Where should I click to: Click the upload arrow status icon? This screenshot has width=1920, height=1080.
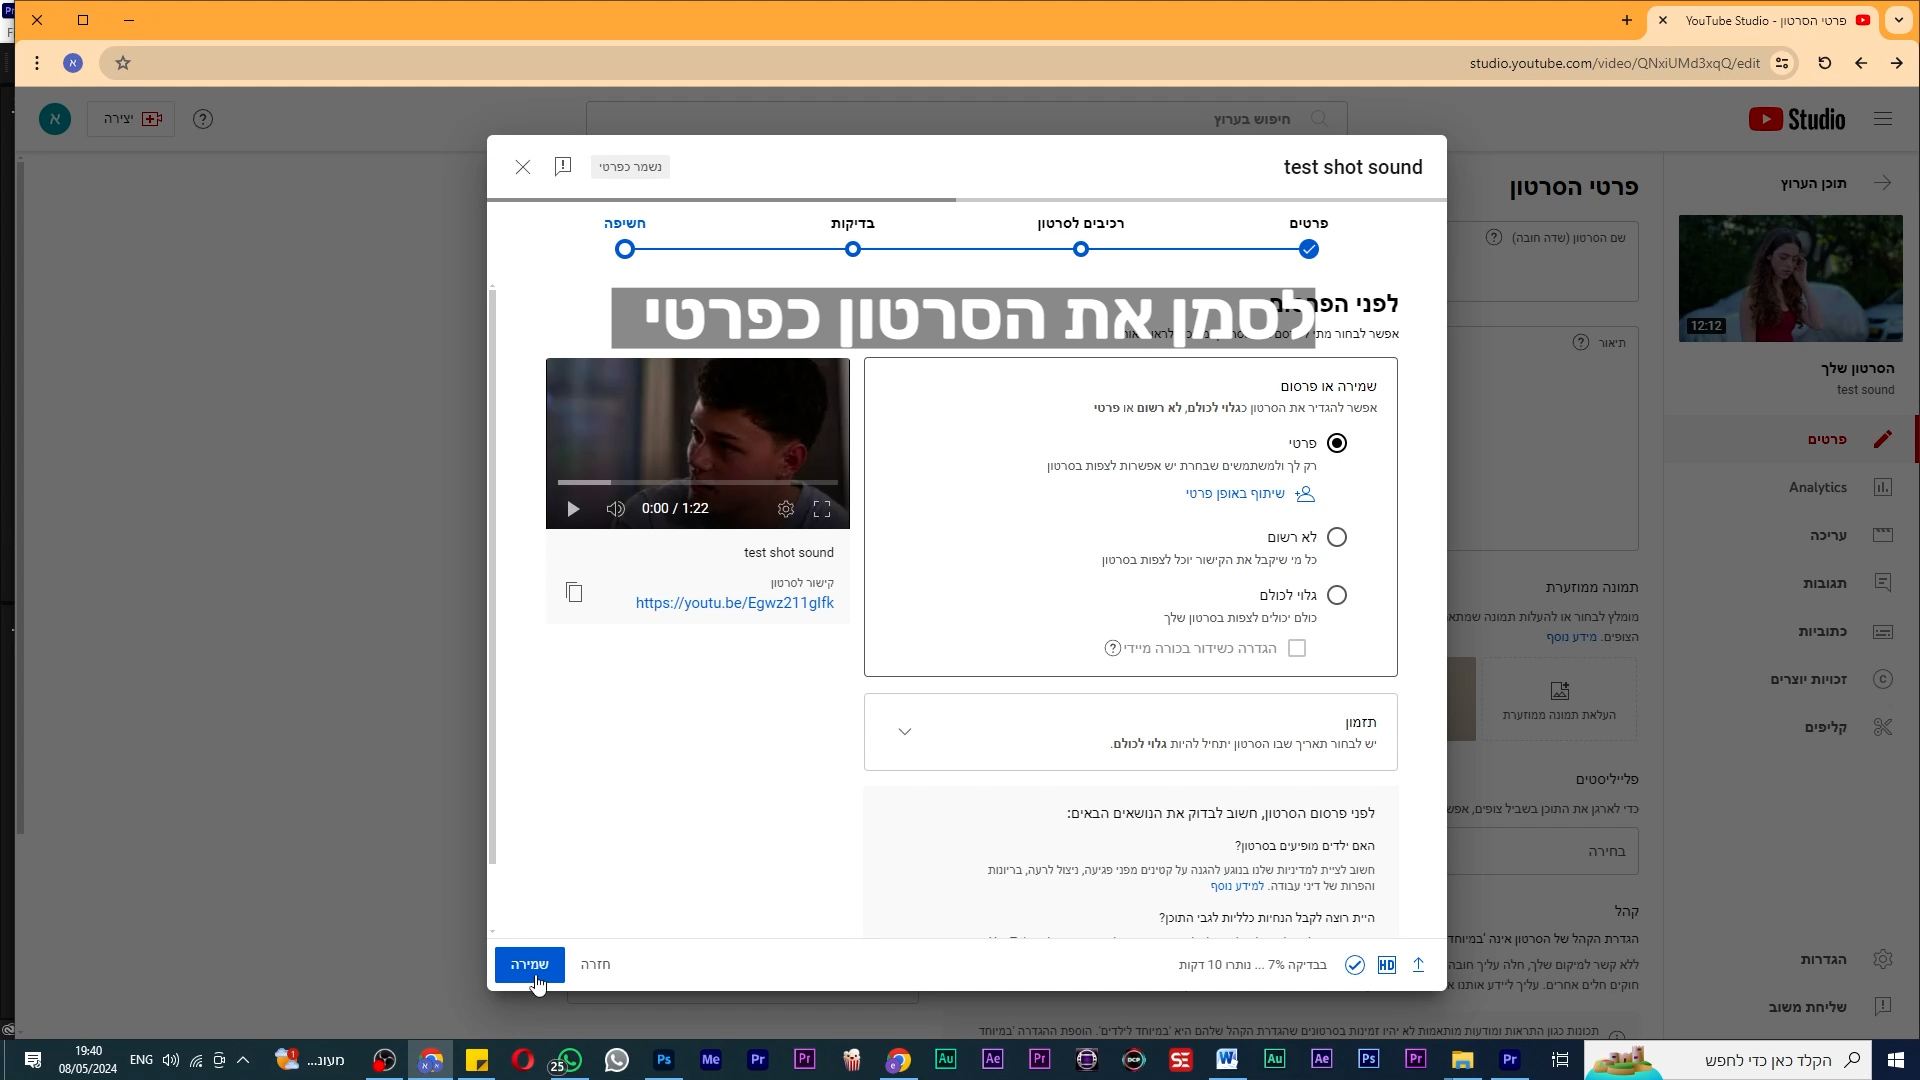[x=1418, y=965]
